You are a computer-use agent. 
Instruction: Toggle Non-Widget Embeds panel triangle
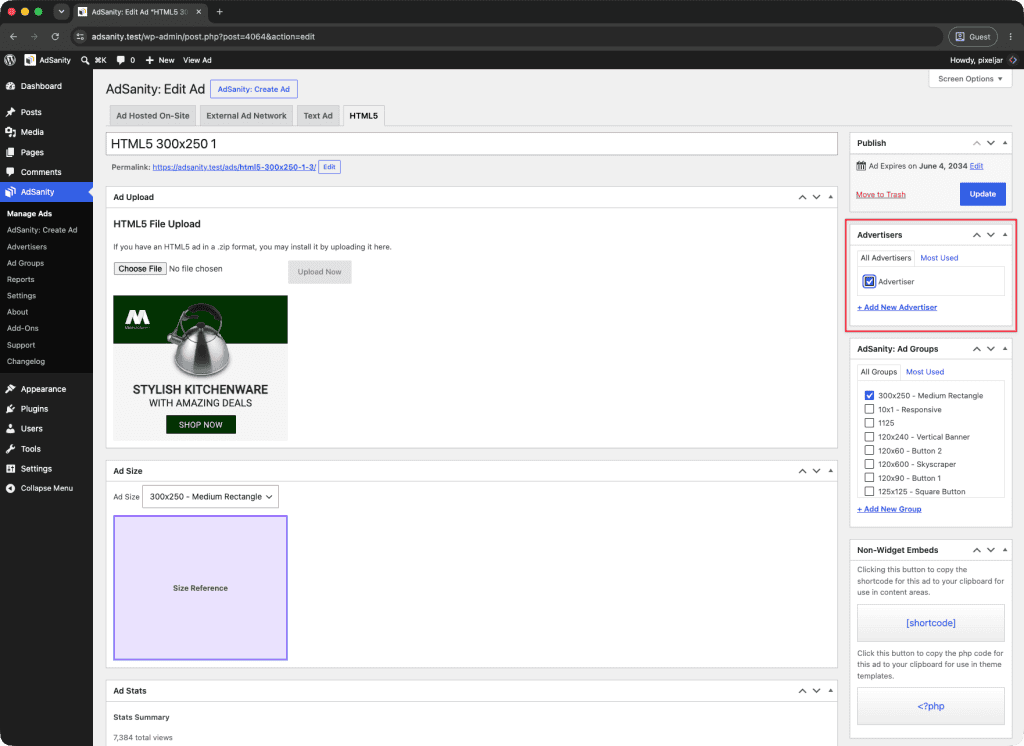pos(1005,550)
